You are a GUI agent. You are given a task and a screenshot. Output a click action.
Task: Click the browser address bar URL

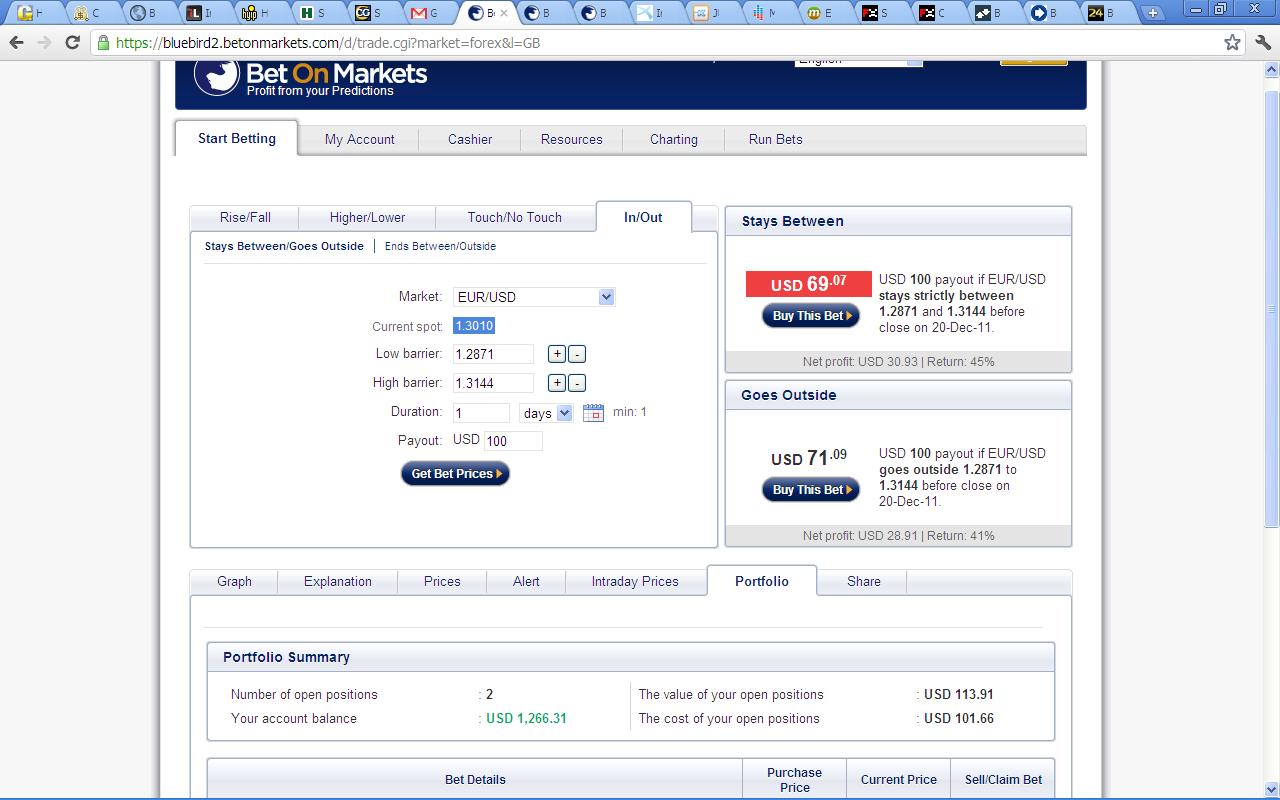328,43
